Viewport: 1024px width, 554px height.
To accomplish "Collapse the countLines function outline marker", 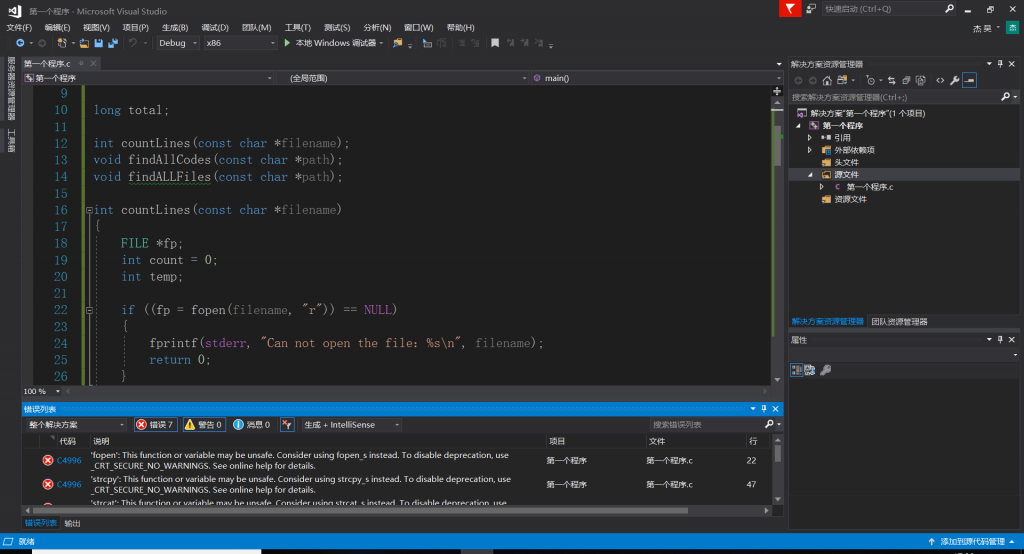I will click(x=89, y=210).
